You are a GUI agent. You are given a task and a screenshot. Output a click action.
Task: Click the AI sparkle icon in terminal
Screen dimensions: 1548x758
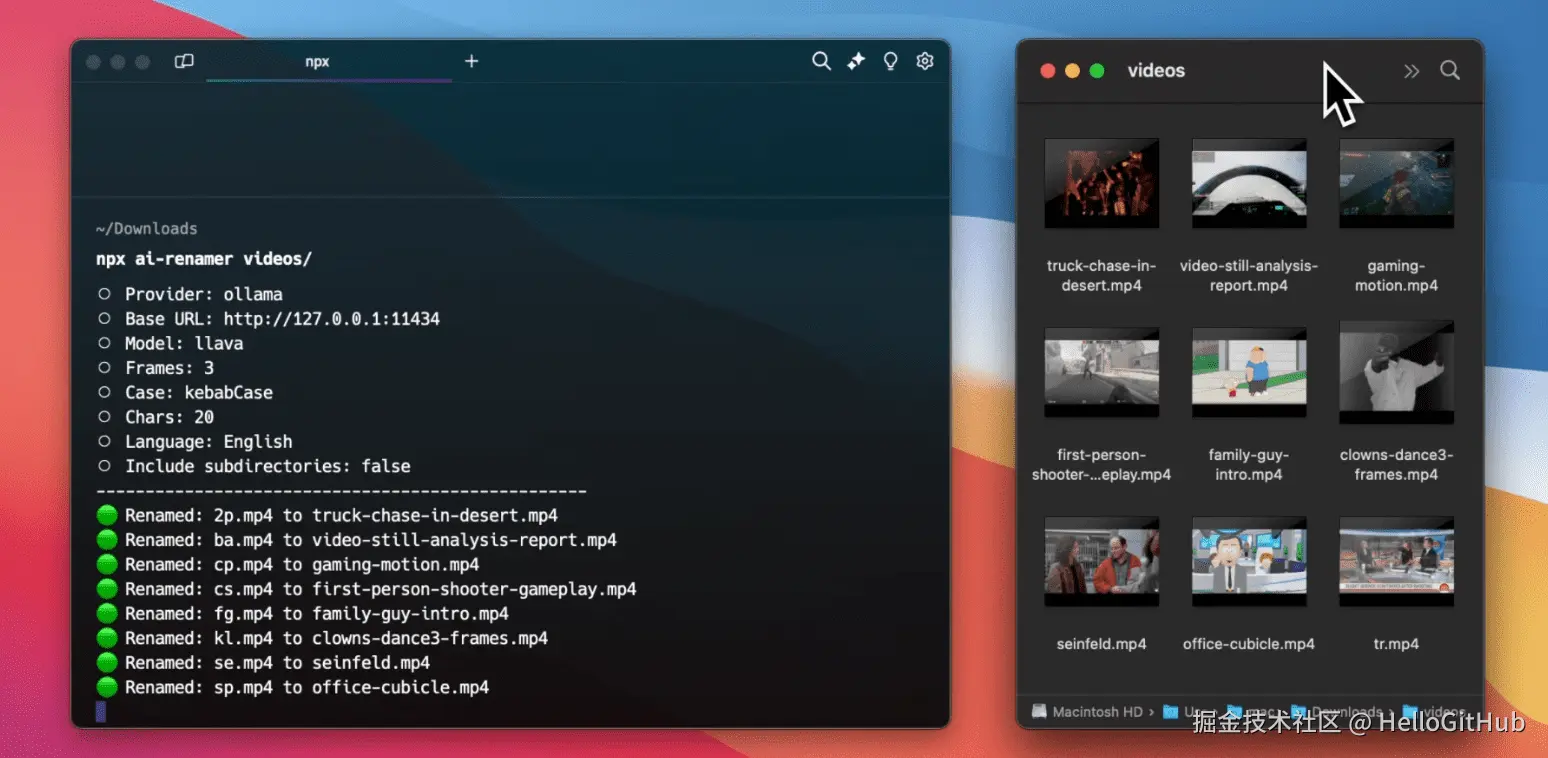856,61
